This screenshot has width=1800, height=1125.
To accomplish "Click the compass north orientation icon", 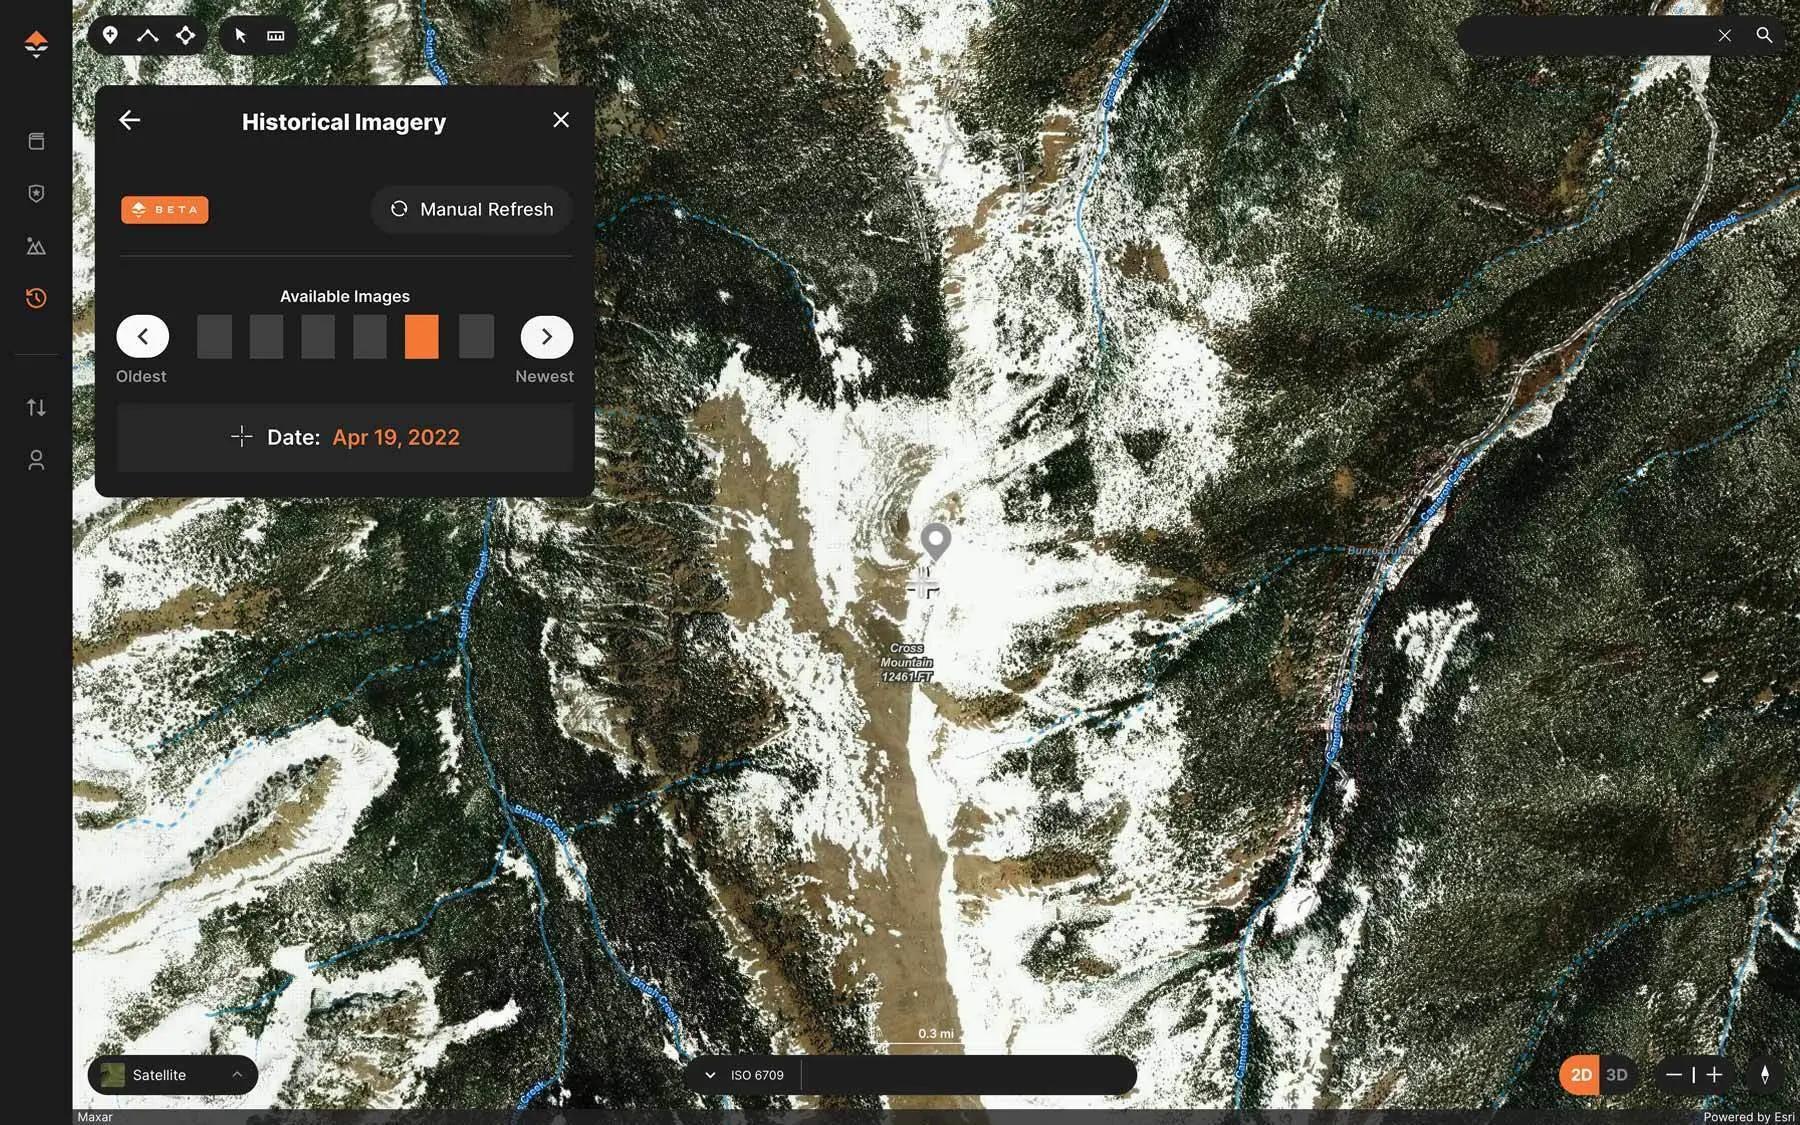I will pyautogui.click(x=1764, y=1075).
